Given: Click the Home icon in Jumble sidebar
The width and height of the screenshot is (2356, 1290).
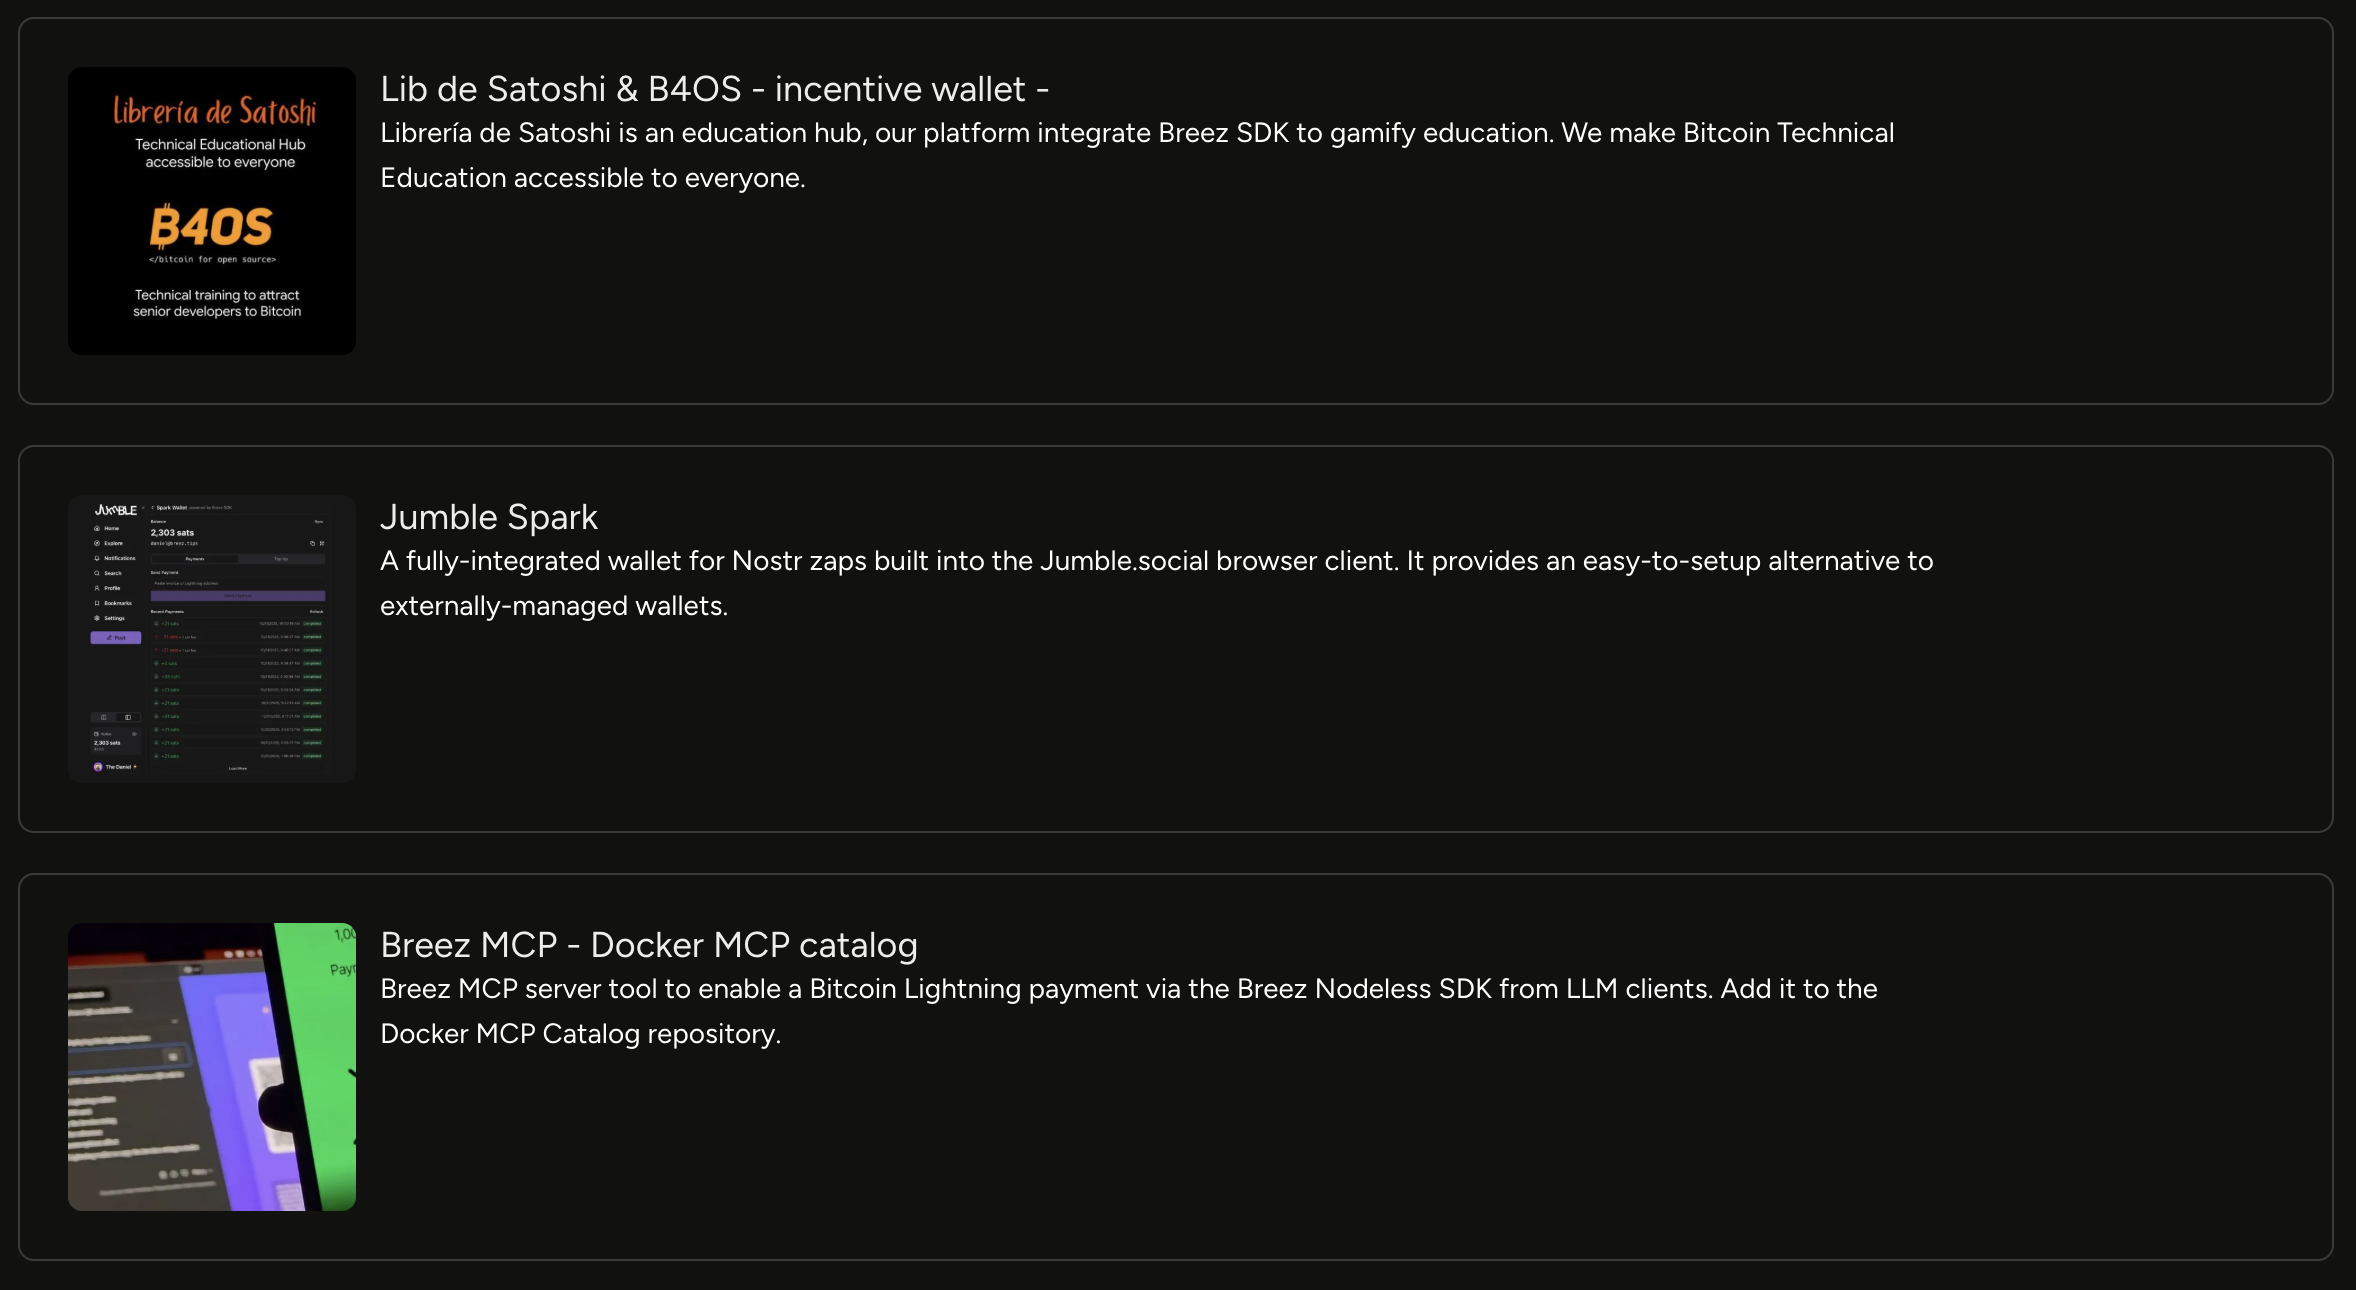Looking at the screenshot, I should (98, 528).
